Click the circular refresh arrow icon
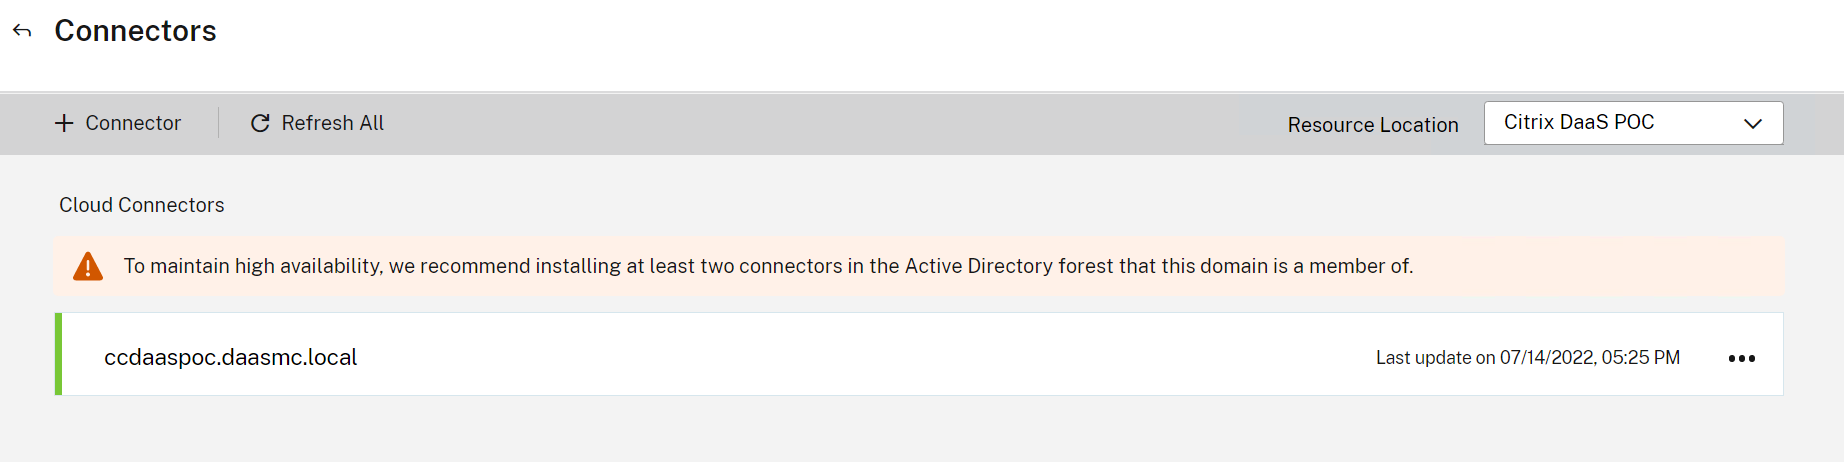1844x462 pixels. pos(260,123)
